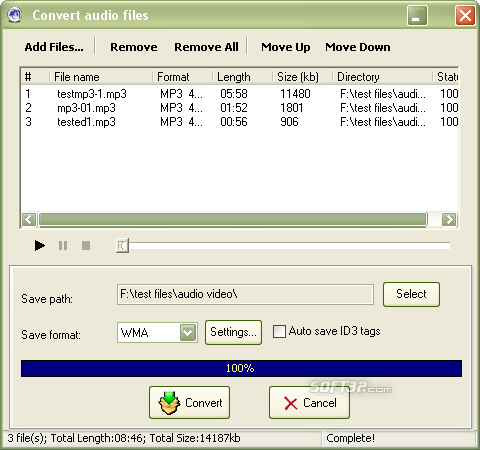Click the playback seek slider thumb
This screenshot has height=450, width=480.
click(122, 246)
